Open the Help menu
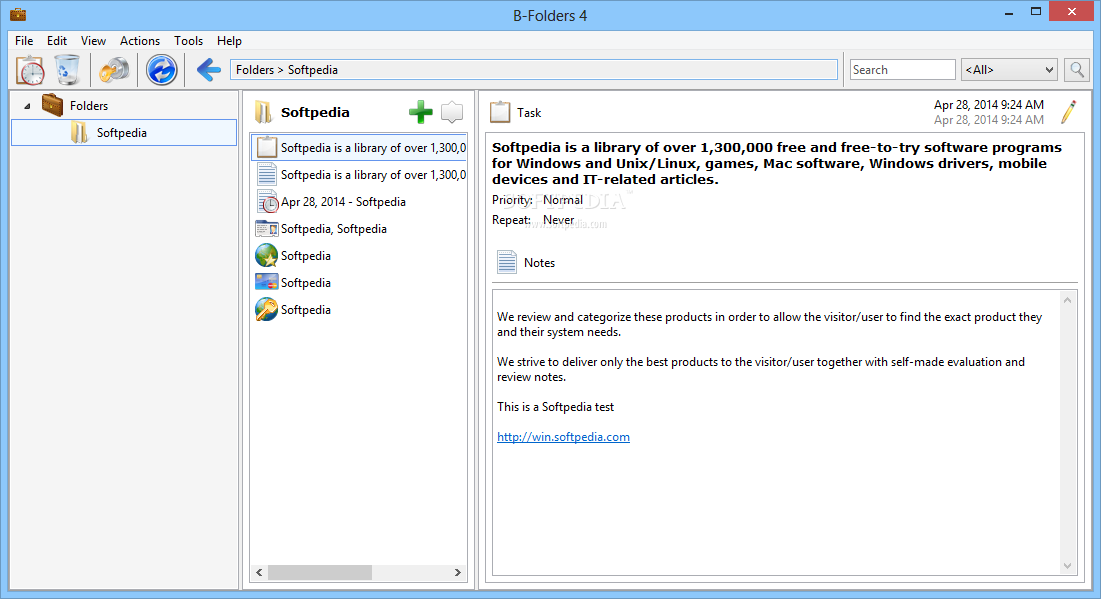This screenshot has width=1101, height=599. pos(229,41)
